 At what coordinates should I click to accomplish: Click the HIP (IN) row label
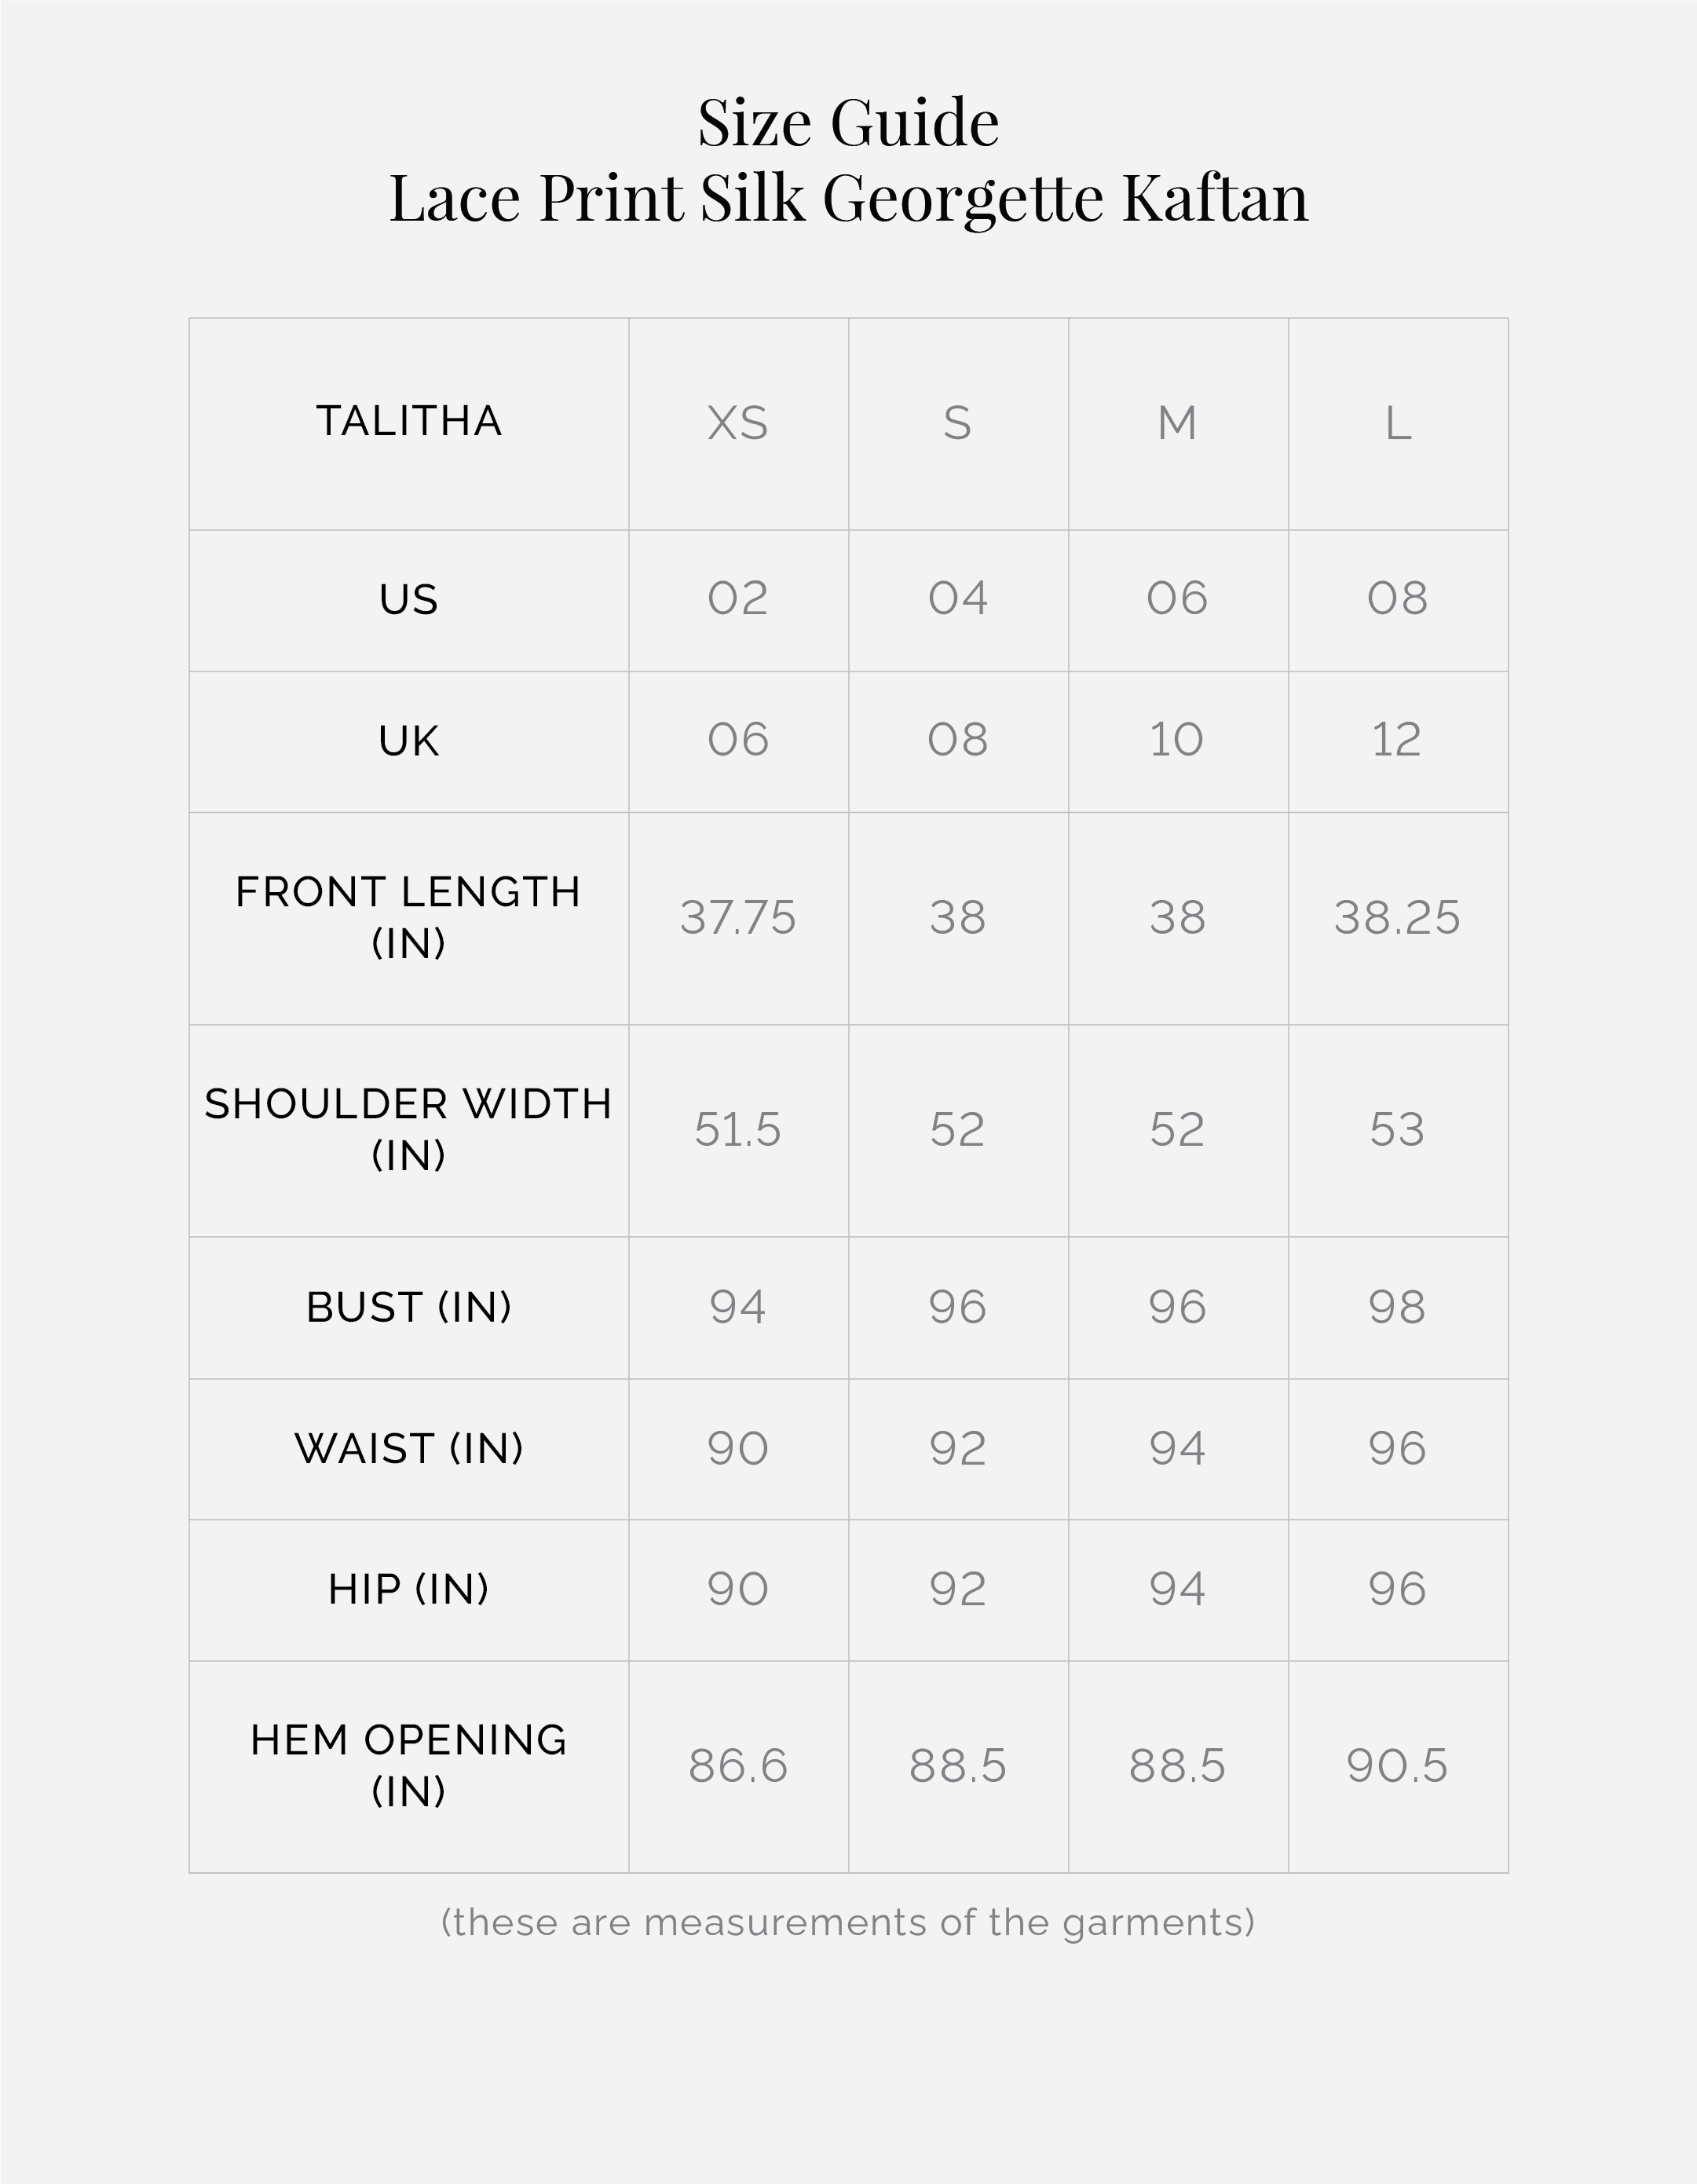click(x=409, y=1589)
